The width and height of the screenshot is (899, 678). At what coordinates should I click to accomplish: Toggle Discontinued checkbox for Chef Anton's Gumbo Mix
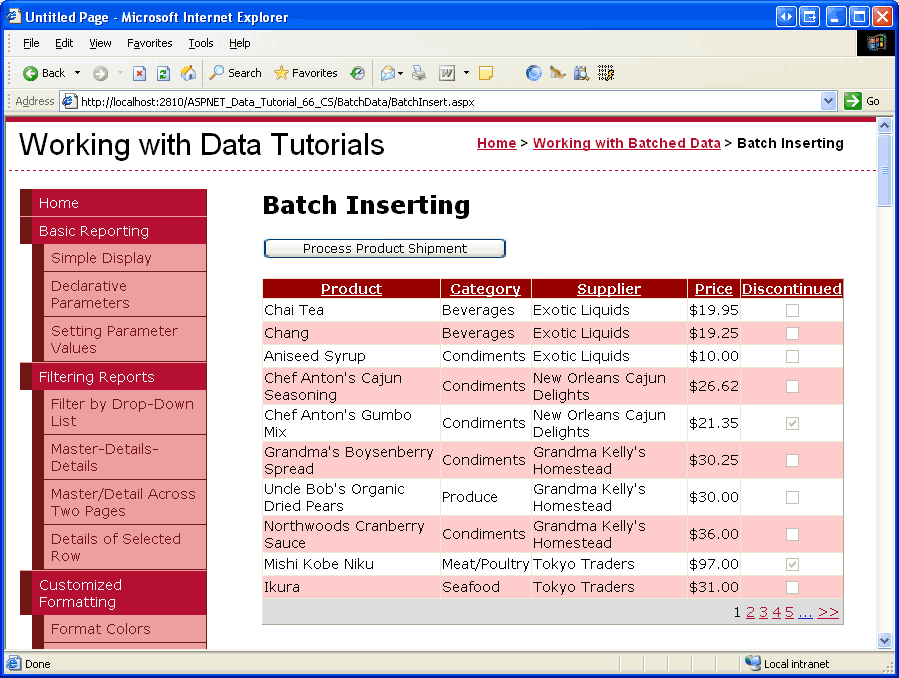[792, 424]
